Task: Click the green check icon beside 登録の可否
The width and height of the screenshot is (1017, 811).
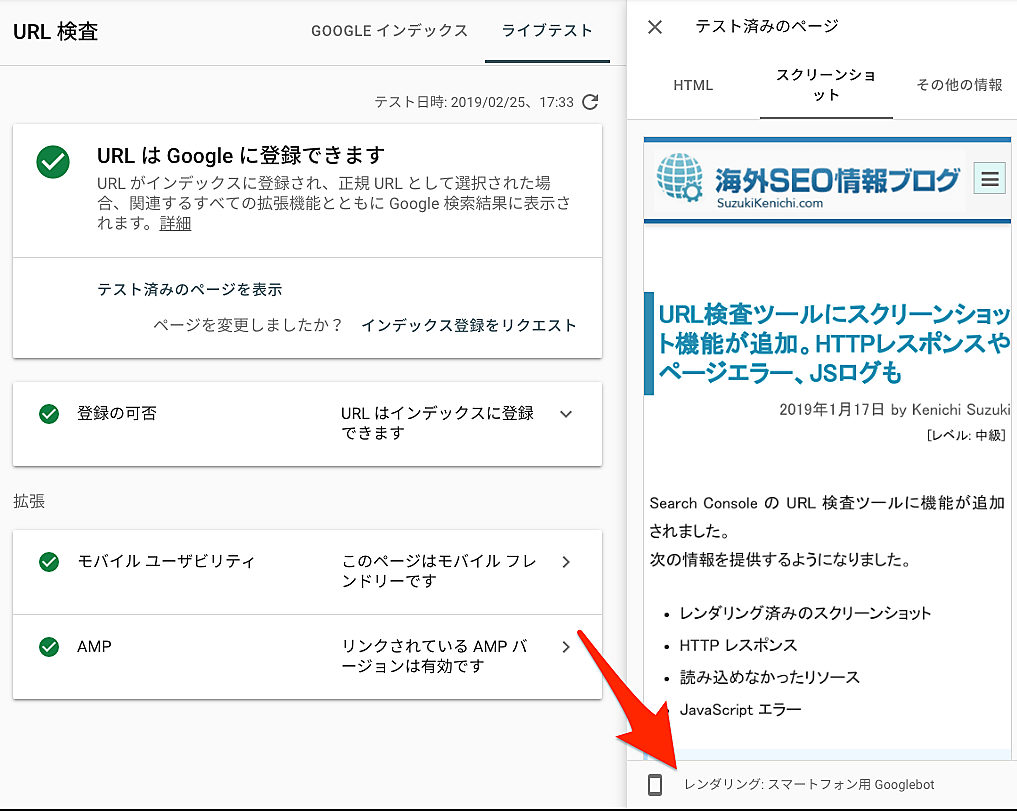Action: coord(49,414)
